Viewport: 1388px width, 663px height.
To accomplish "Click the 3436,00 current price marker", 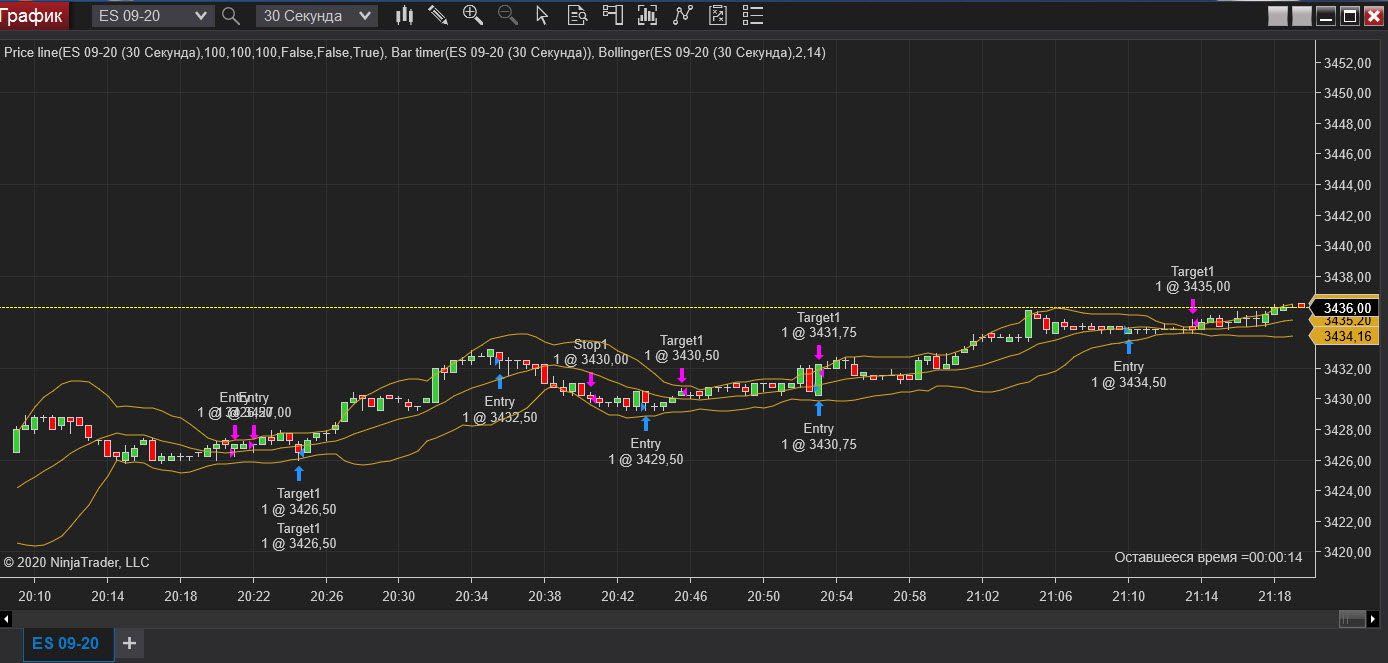I will pos(1346,308).
